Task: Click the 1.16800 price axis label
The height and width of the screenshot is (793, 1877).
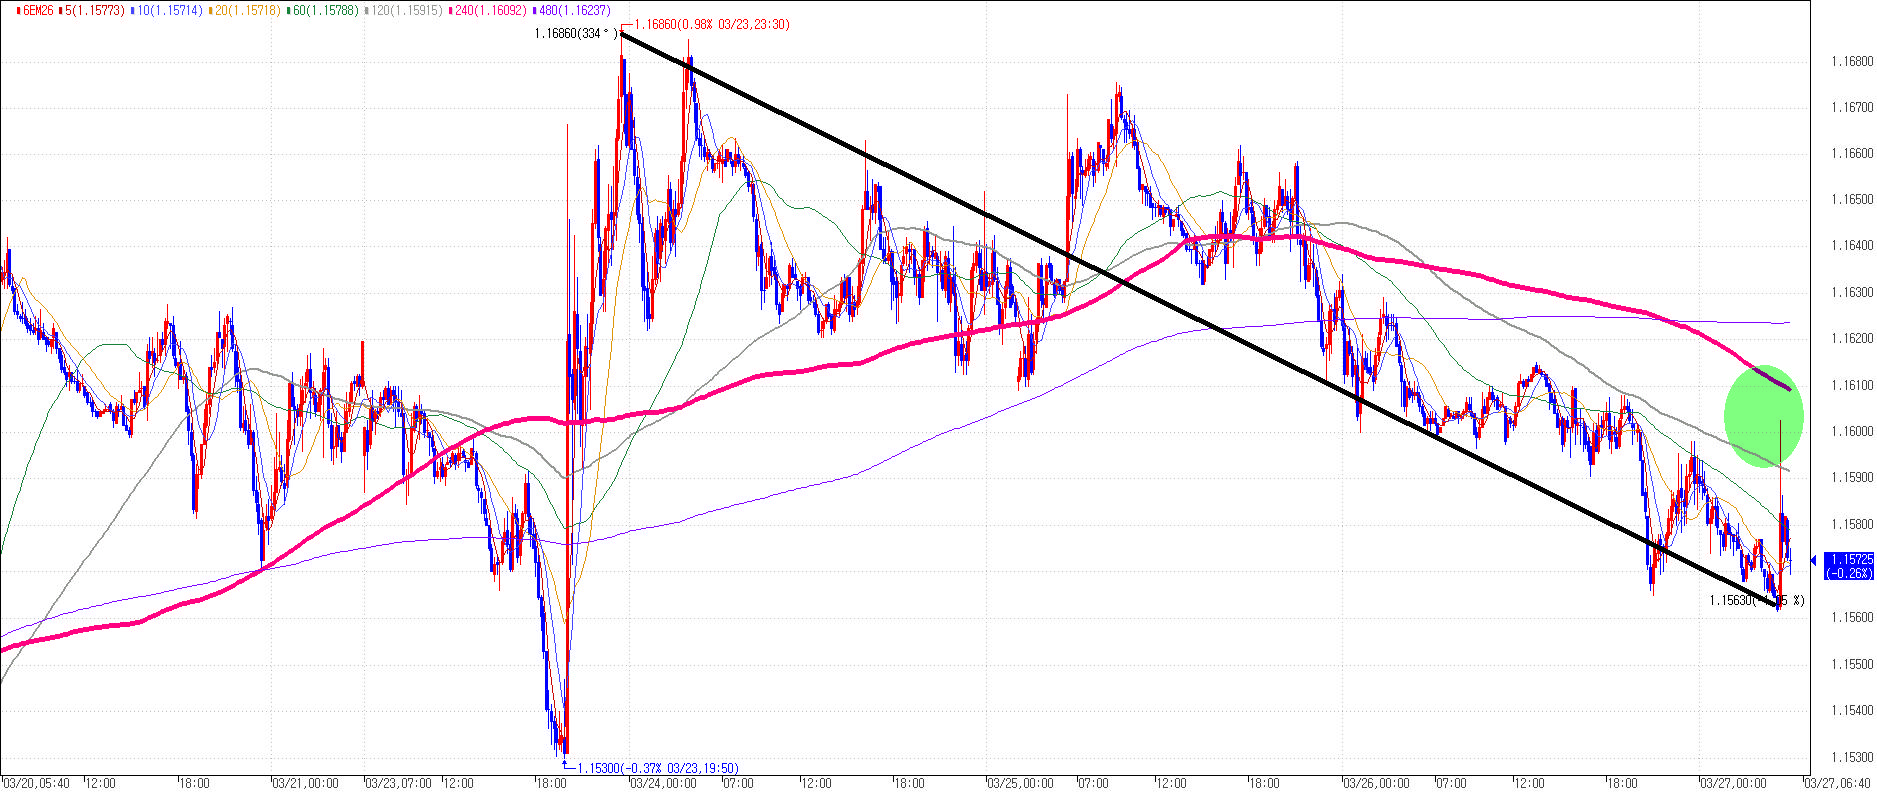Action: (x=1852, y=61)
